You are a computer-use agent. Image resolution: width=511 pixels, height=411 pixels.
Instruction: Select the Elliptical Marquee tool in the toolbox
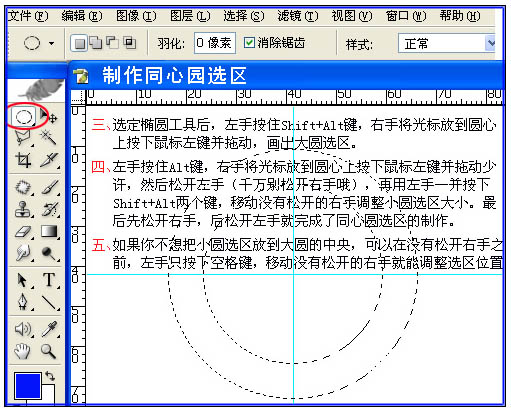(x=24, y=116)
